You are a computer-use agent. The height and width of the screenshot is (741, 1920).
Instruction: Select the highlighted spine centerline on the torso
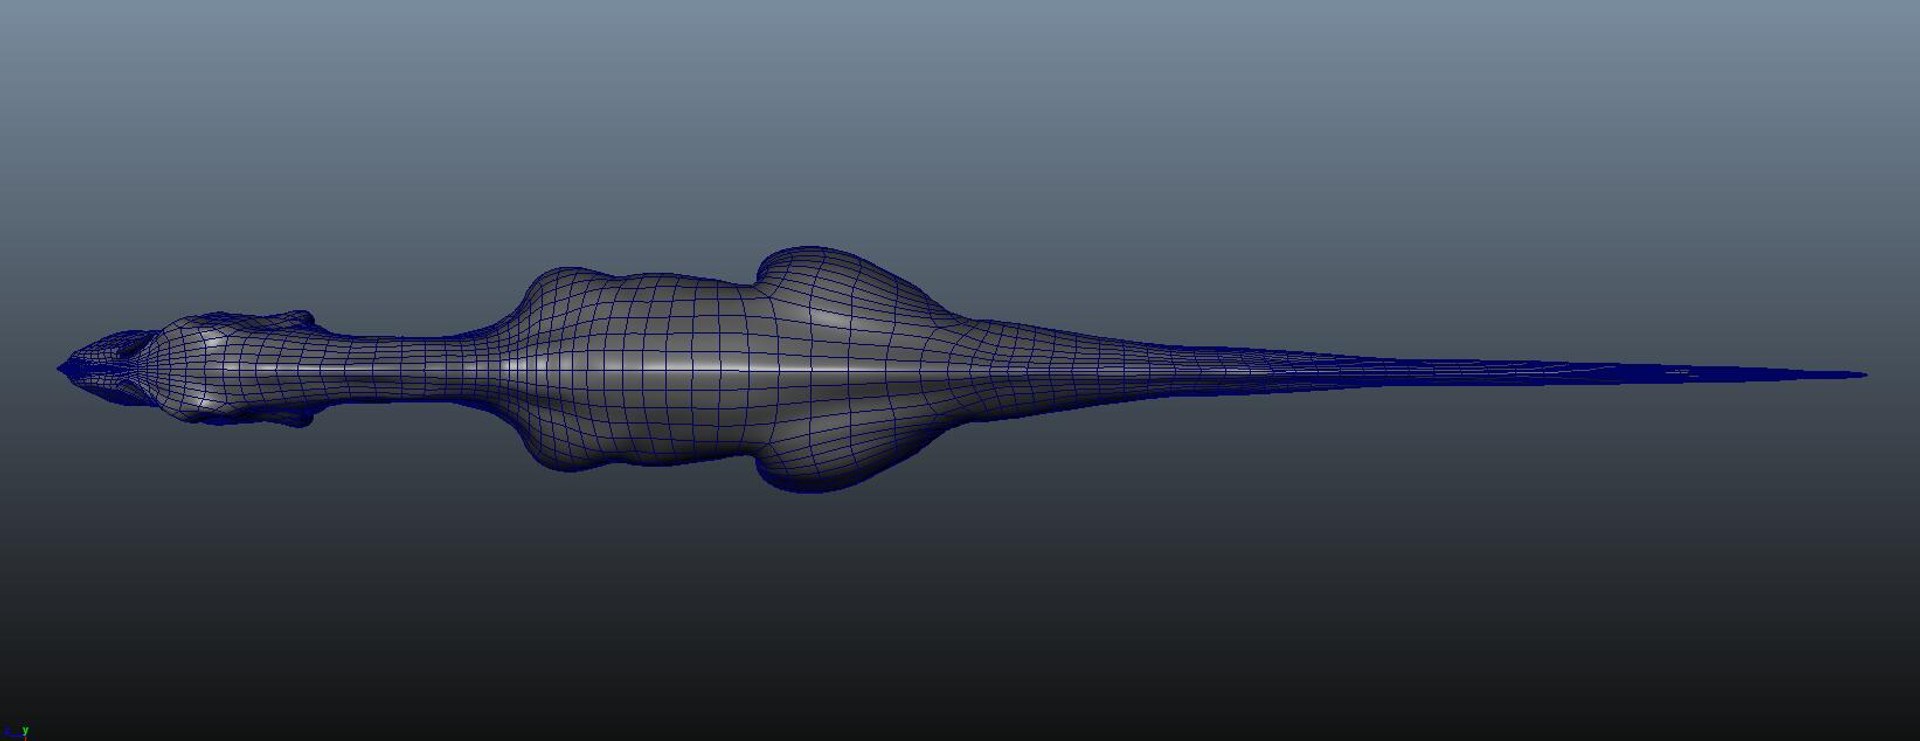point(700,367)
